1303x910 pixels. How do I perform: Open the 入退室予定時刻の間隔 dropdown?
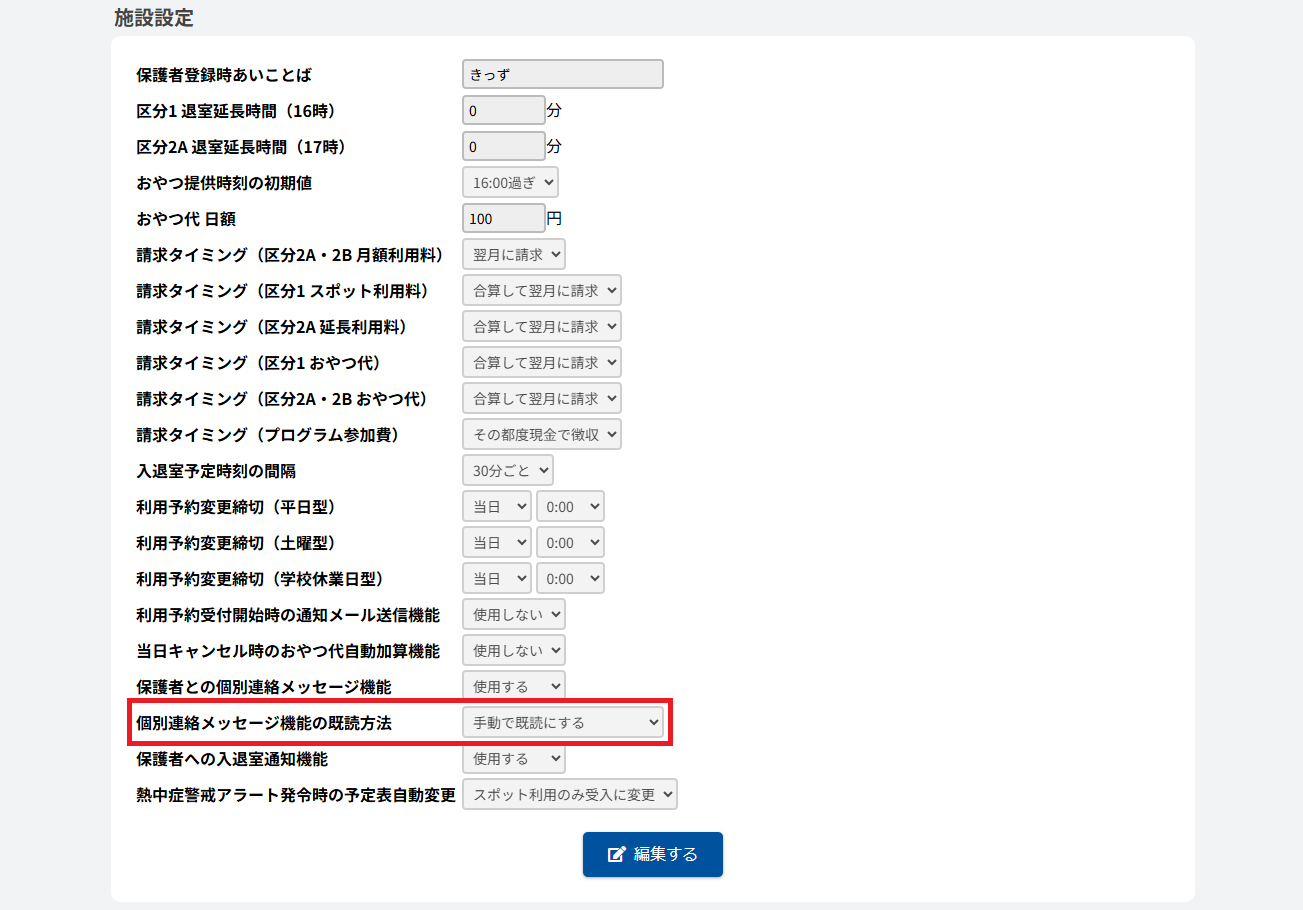(507, 470)
